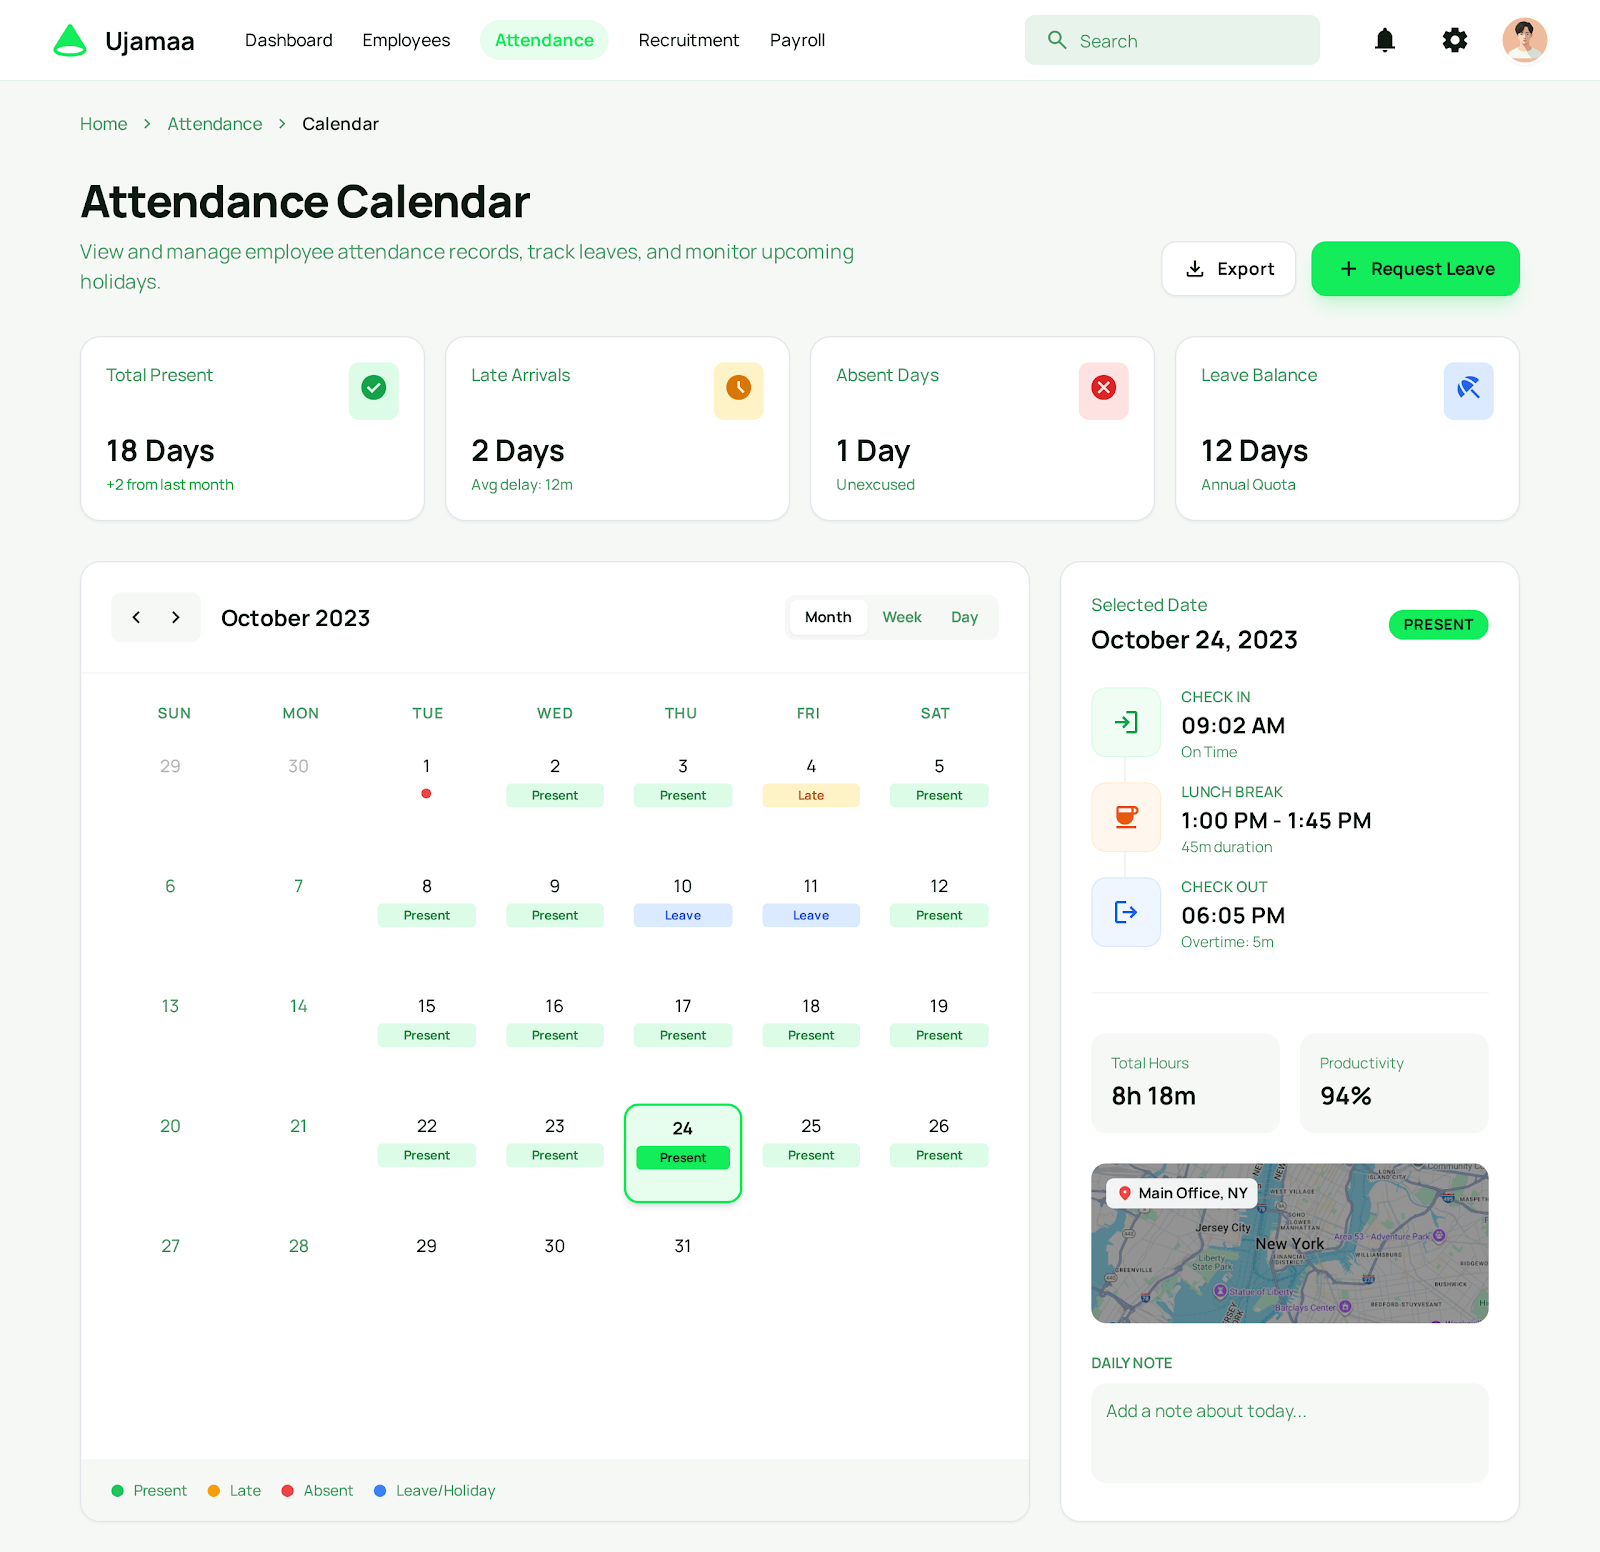Switch calendar to Week view
Screen dimensions: 1600x1552
pyautogui.click(x=901, y=617)
